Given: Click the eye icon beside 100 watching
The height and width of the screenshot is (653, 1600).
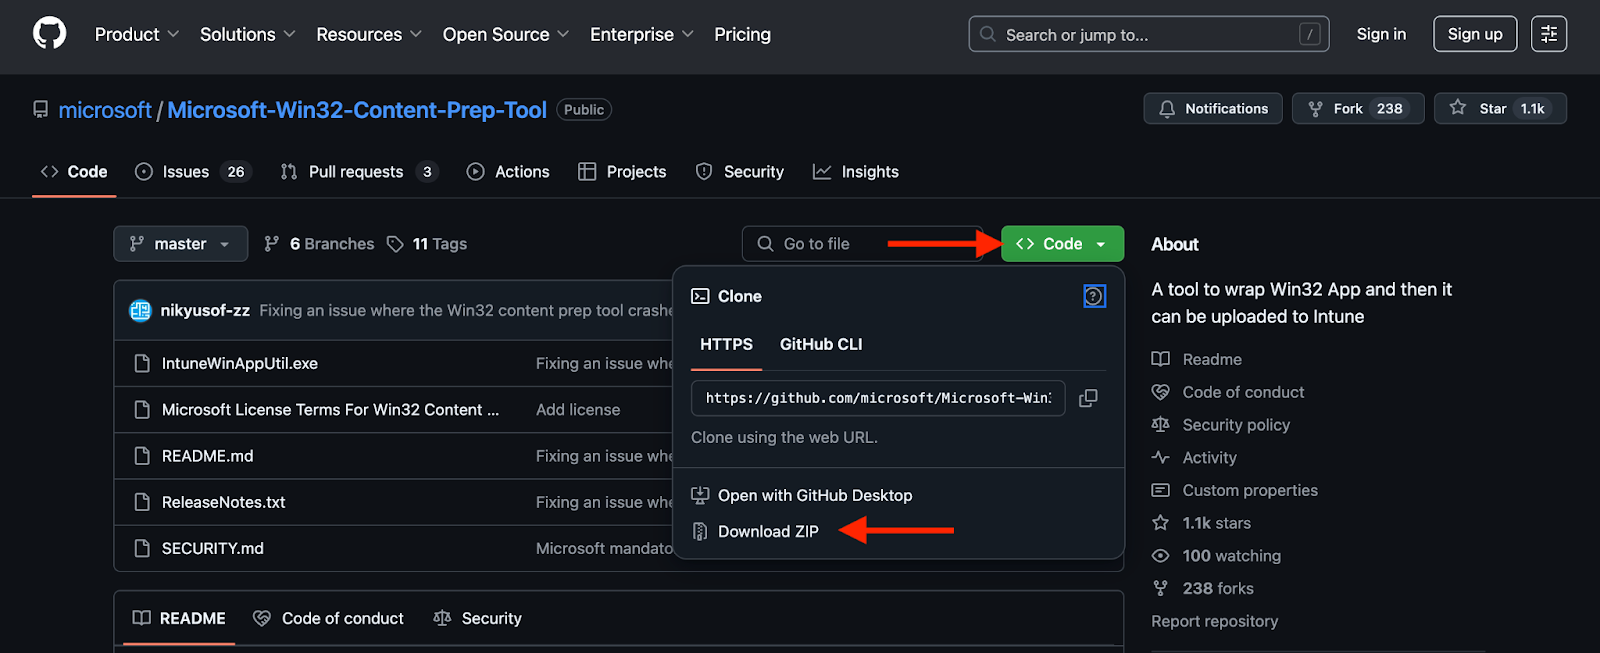Looking at the screenshot, I should click(1160, 556).
